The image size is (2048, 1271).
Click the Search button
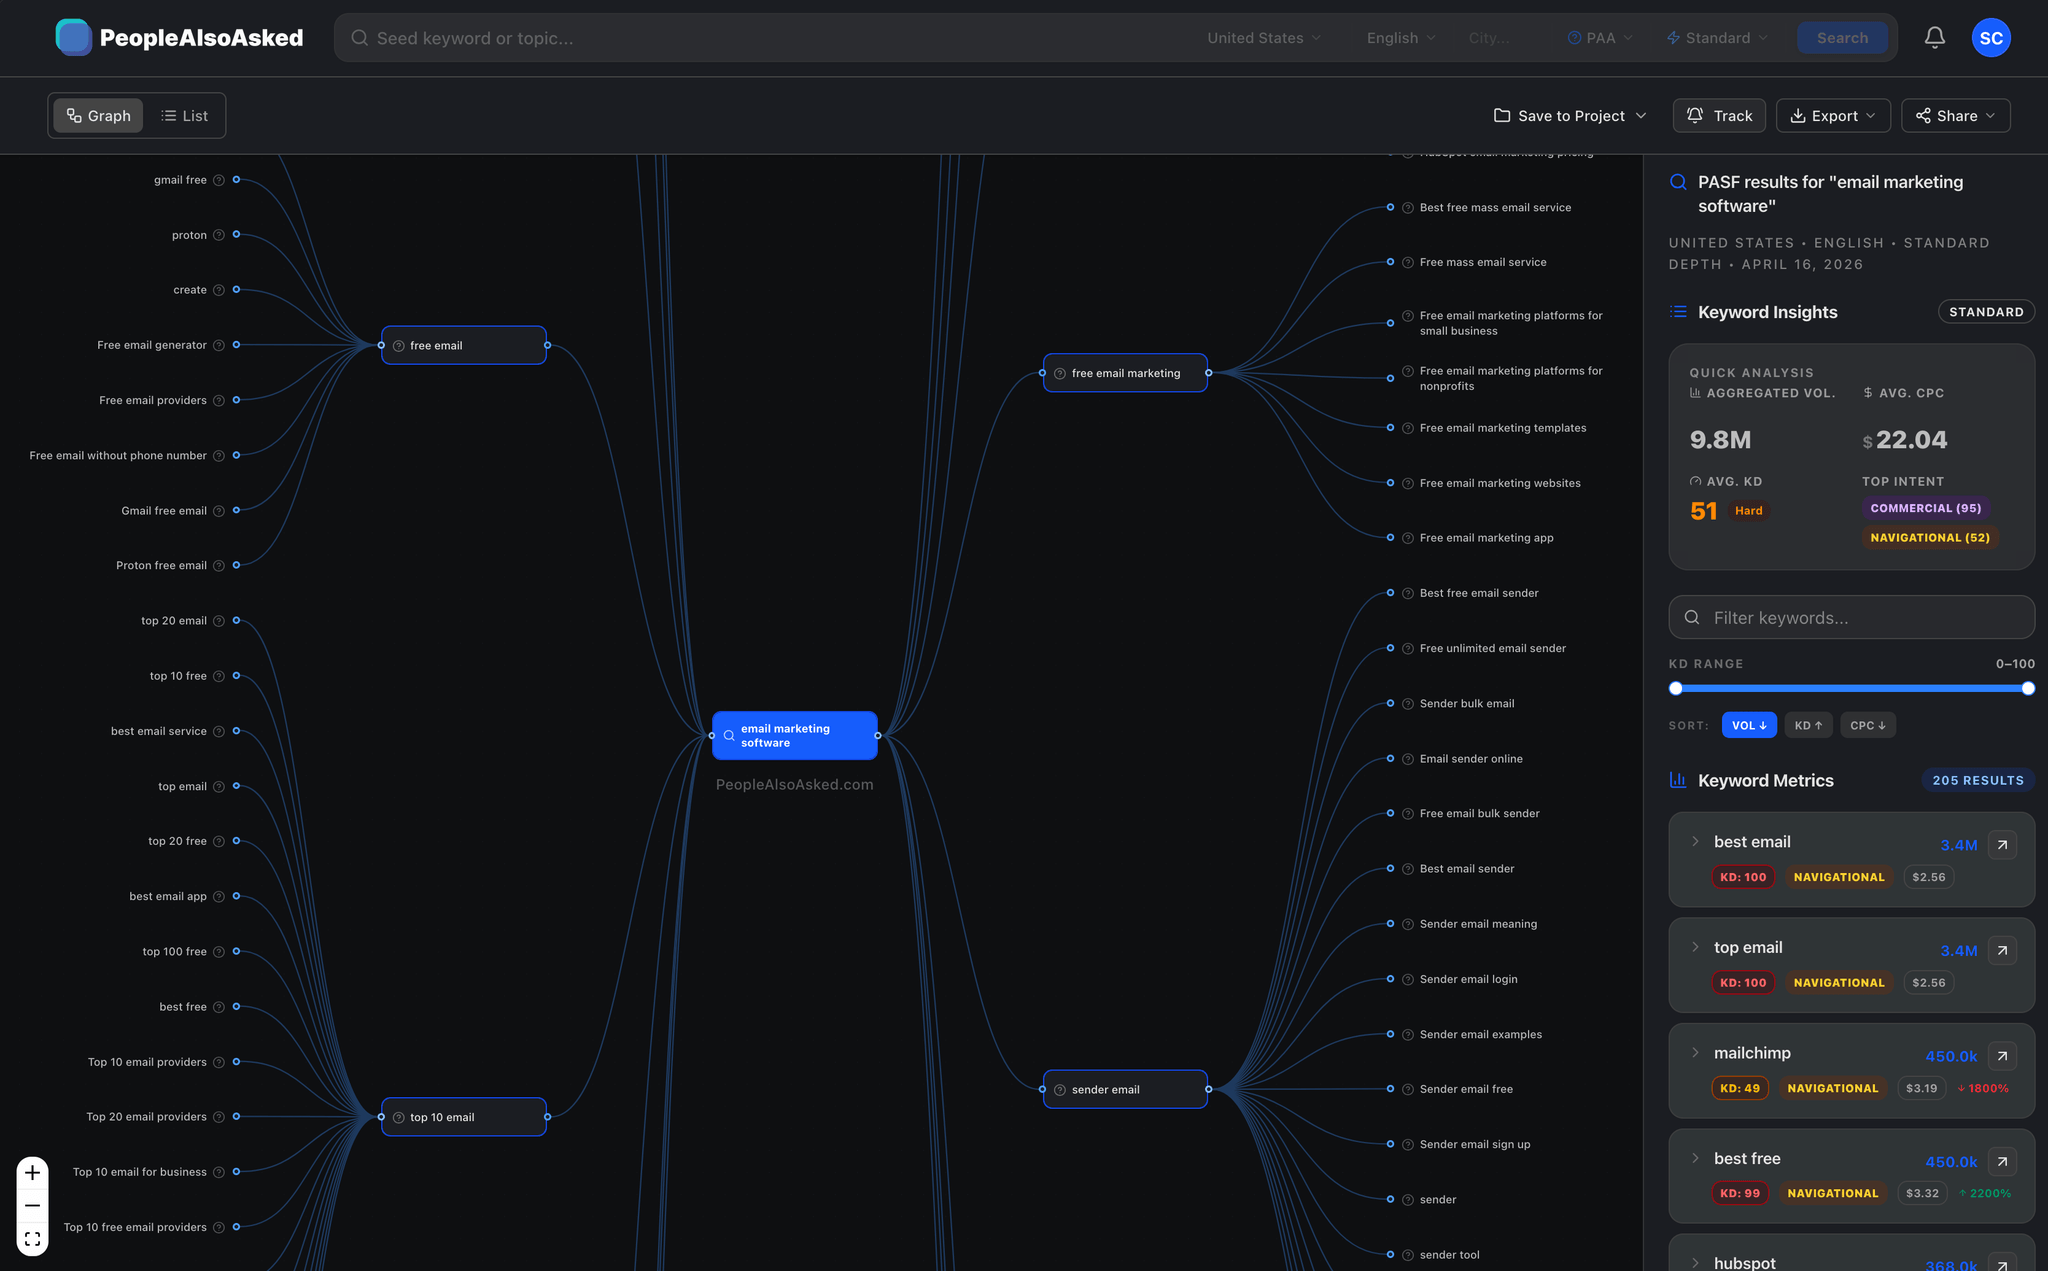[1842, 38]
